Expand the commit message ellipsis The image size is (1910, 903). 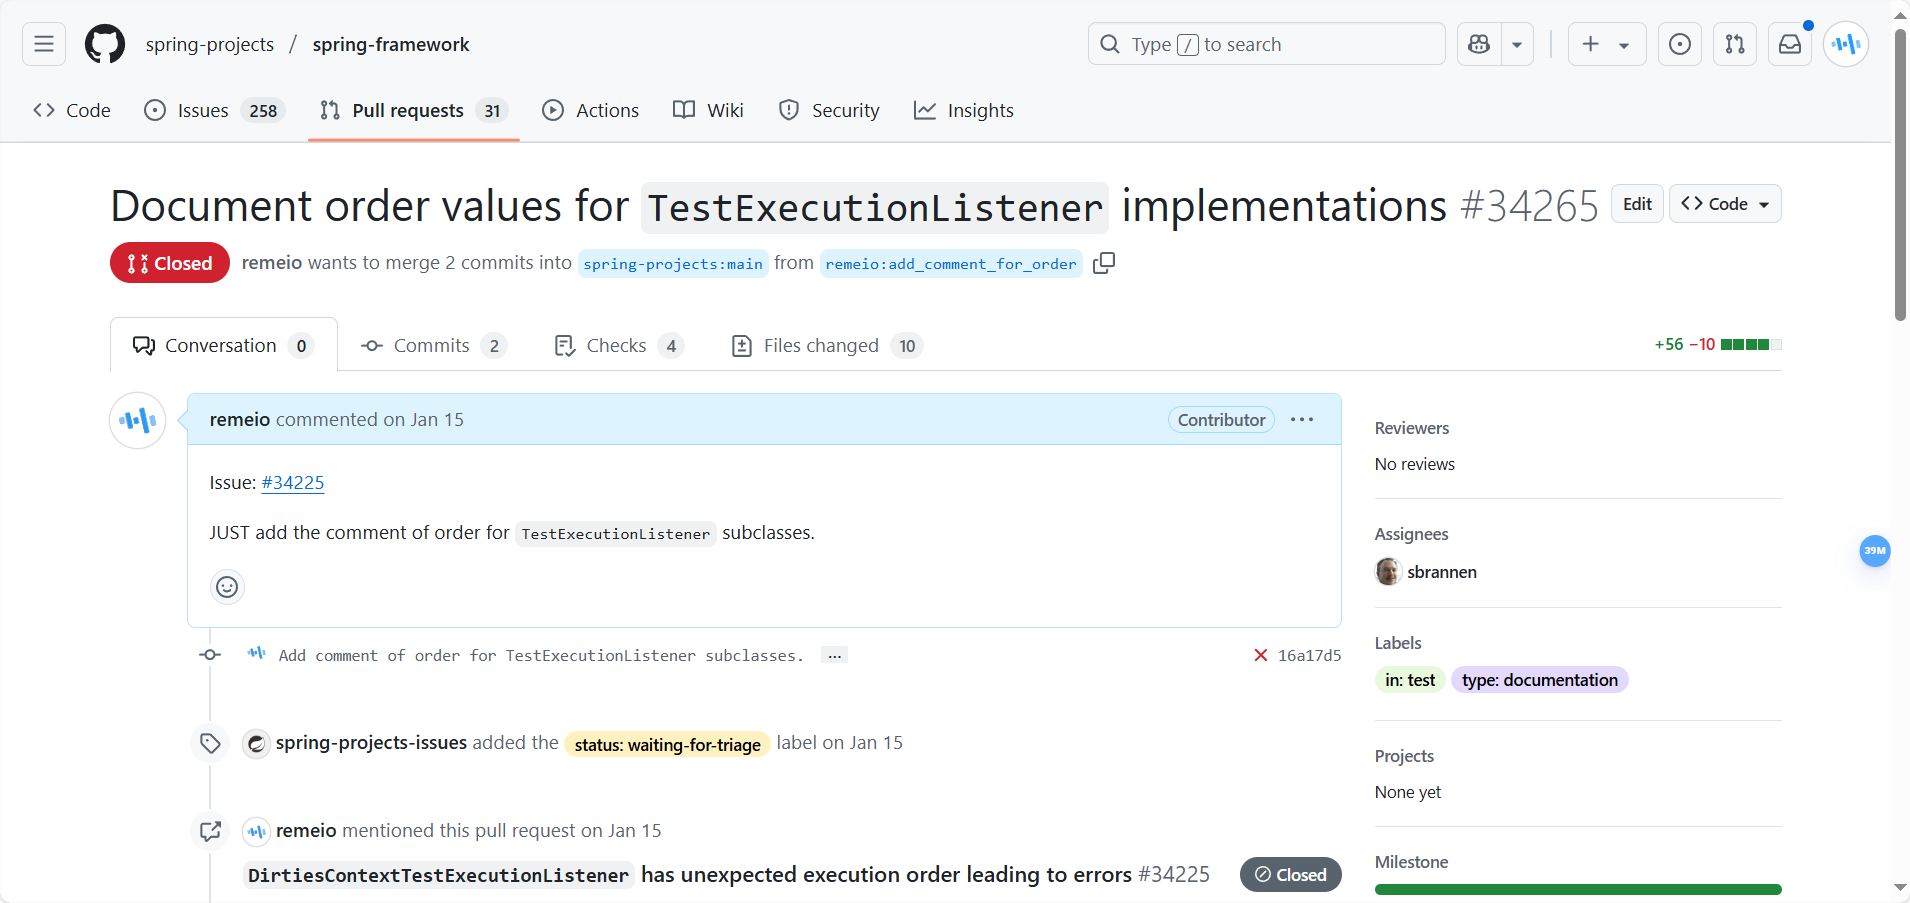[834, 656]
